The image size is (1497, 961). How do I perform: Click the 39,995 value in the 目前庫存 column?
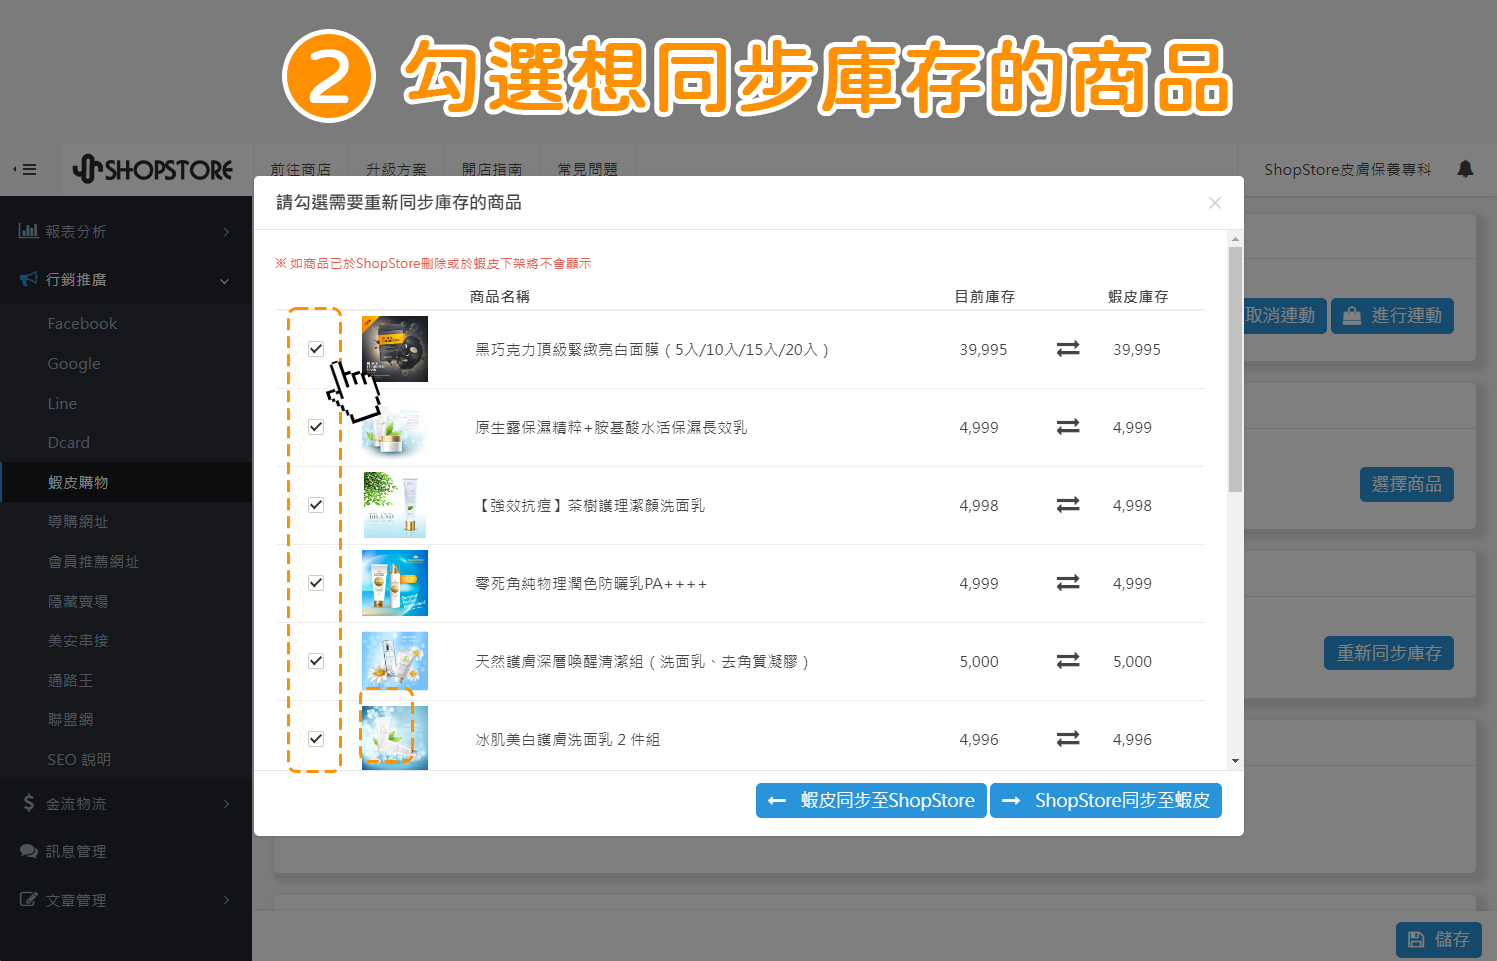pos(983,349)
